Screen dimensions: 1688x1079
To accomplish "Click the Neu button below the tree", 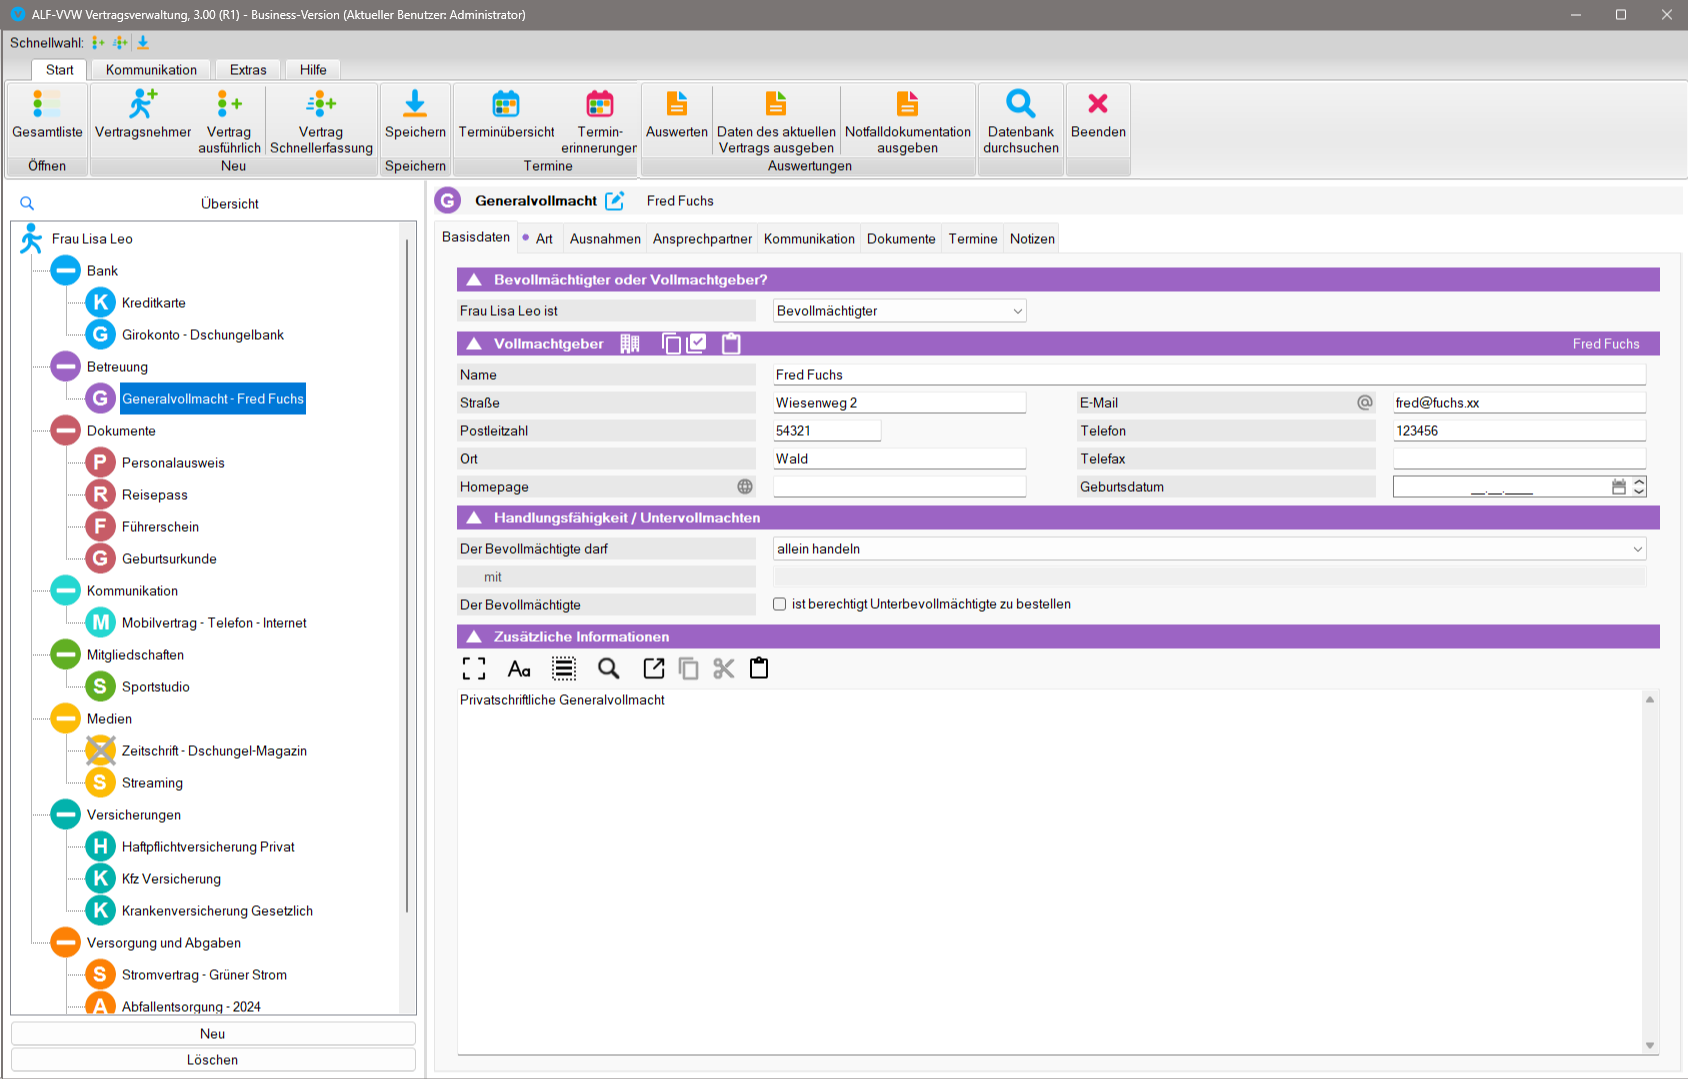I will [213, 1034].
